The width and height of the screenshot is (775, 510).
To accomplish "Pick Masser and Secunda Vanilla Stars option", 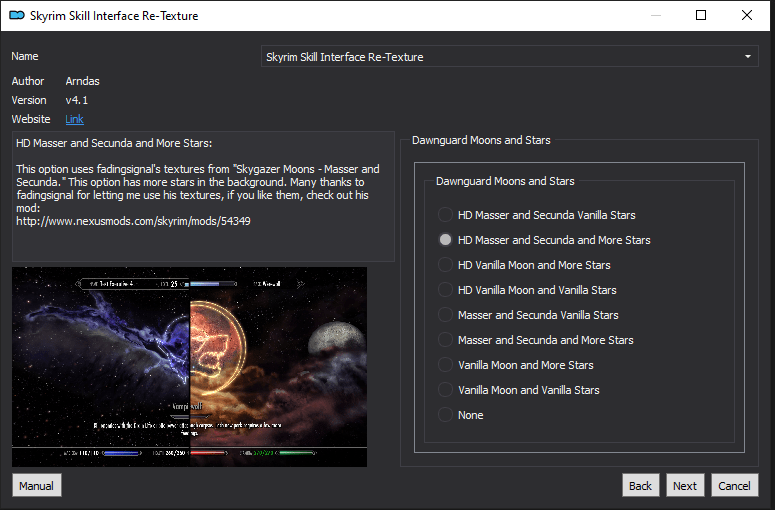I will [528, 315].
